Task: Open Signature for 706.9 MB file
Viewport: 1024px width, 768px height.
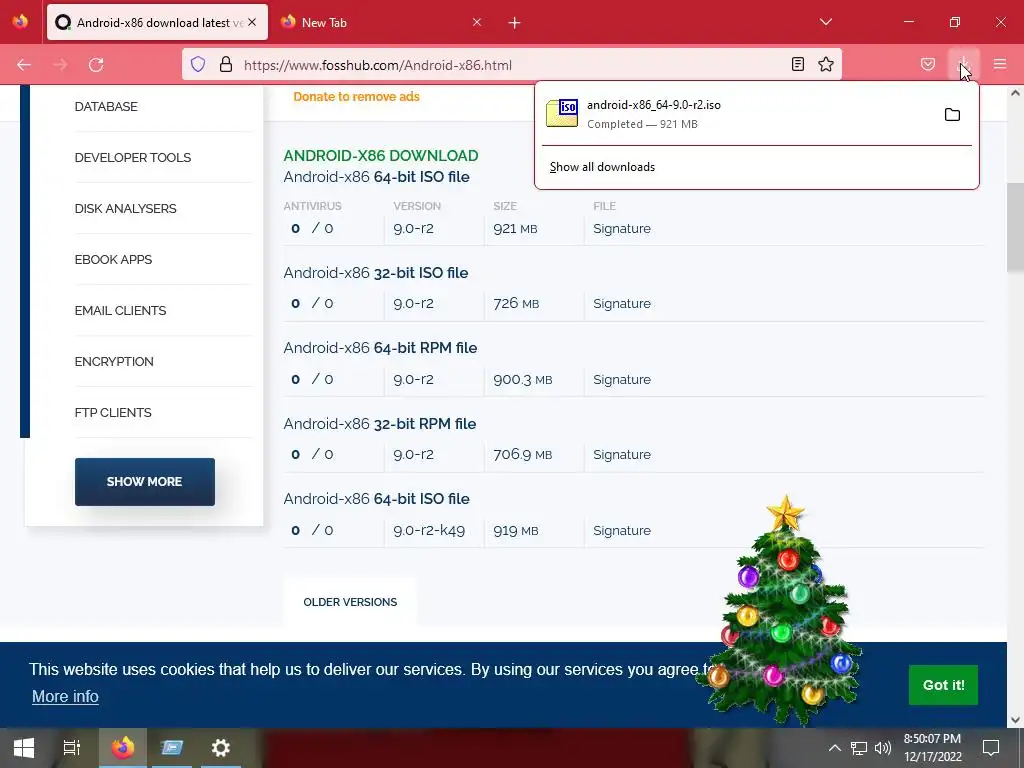Action: click(x=622, y=455)
